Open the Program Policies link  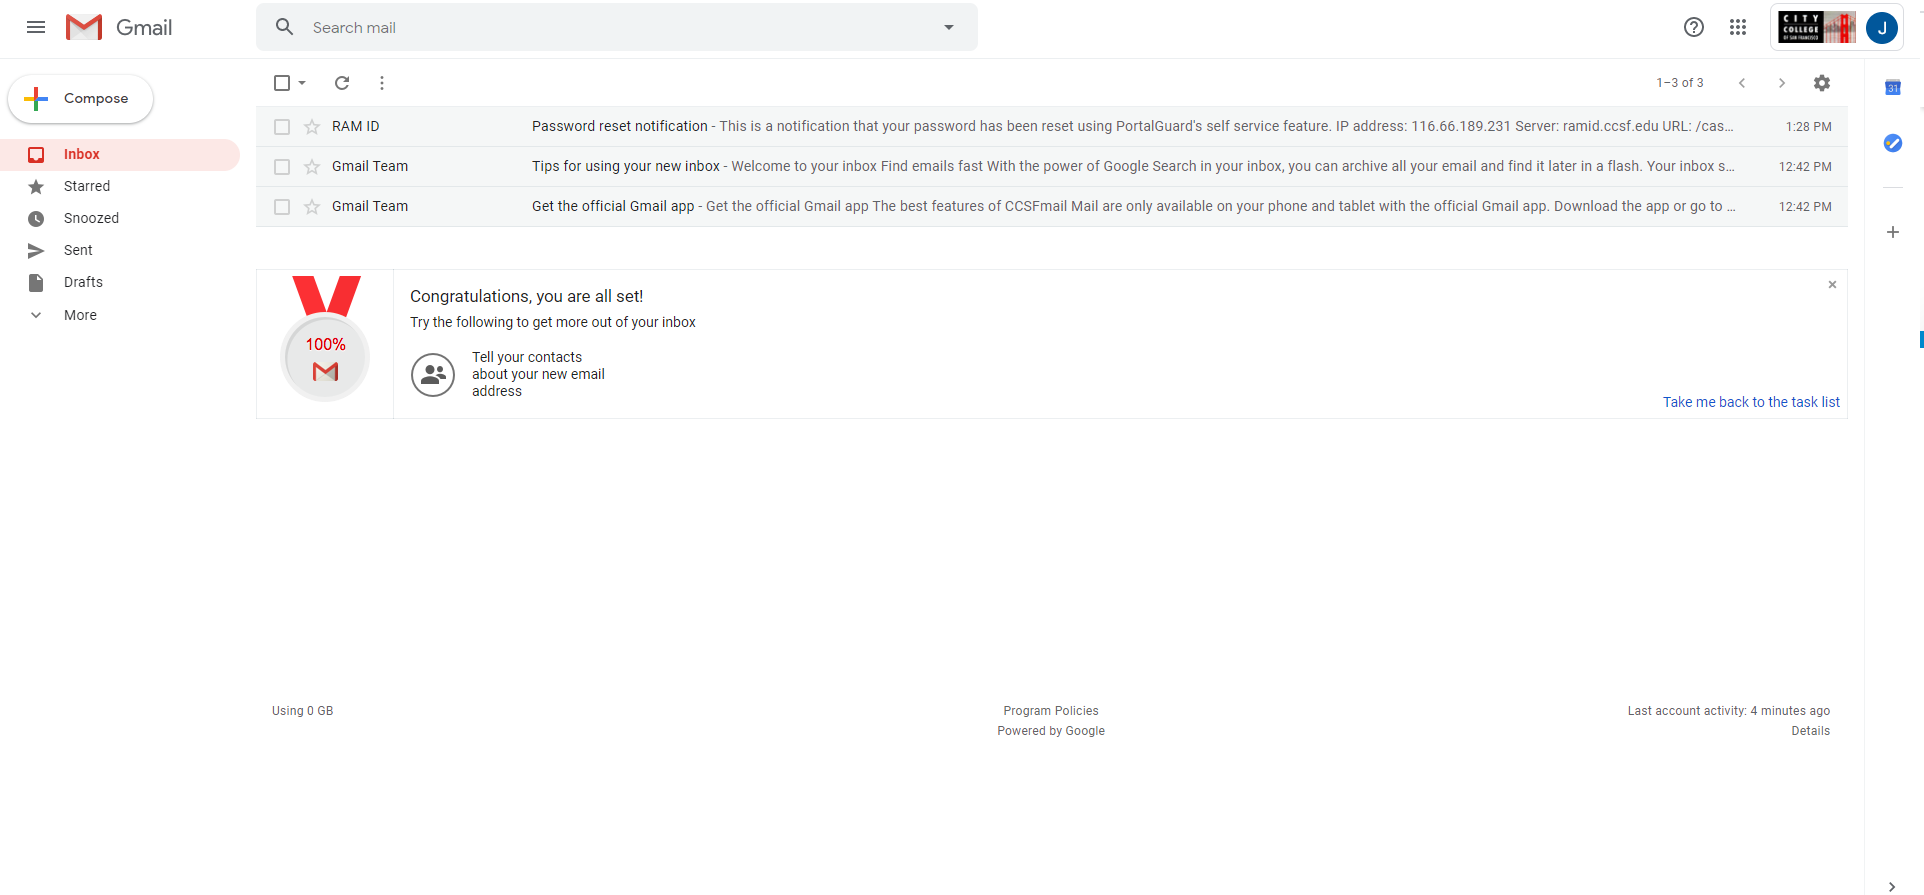[1051, 711]
